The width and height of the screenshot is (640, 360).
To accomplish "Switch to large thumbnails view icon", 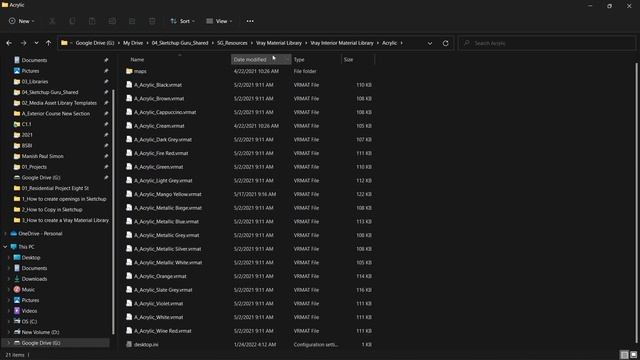I will (x=633, y=355).
